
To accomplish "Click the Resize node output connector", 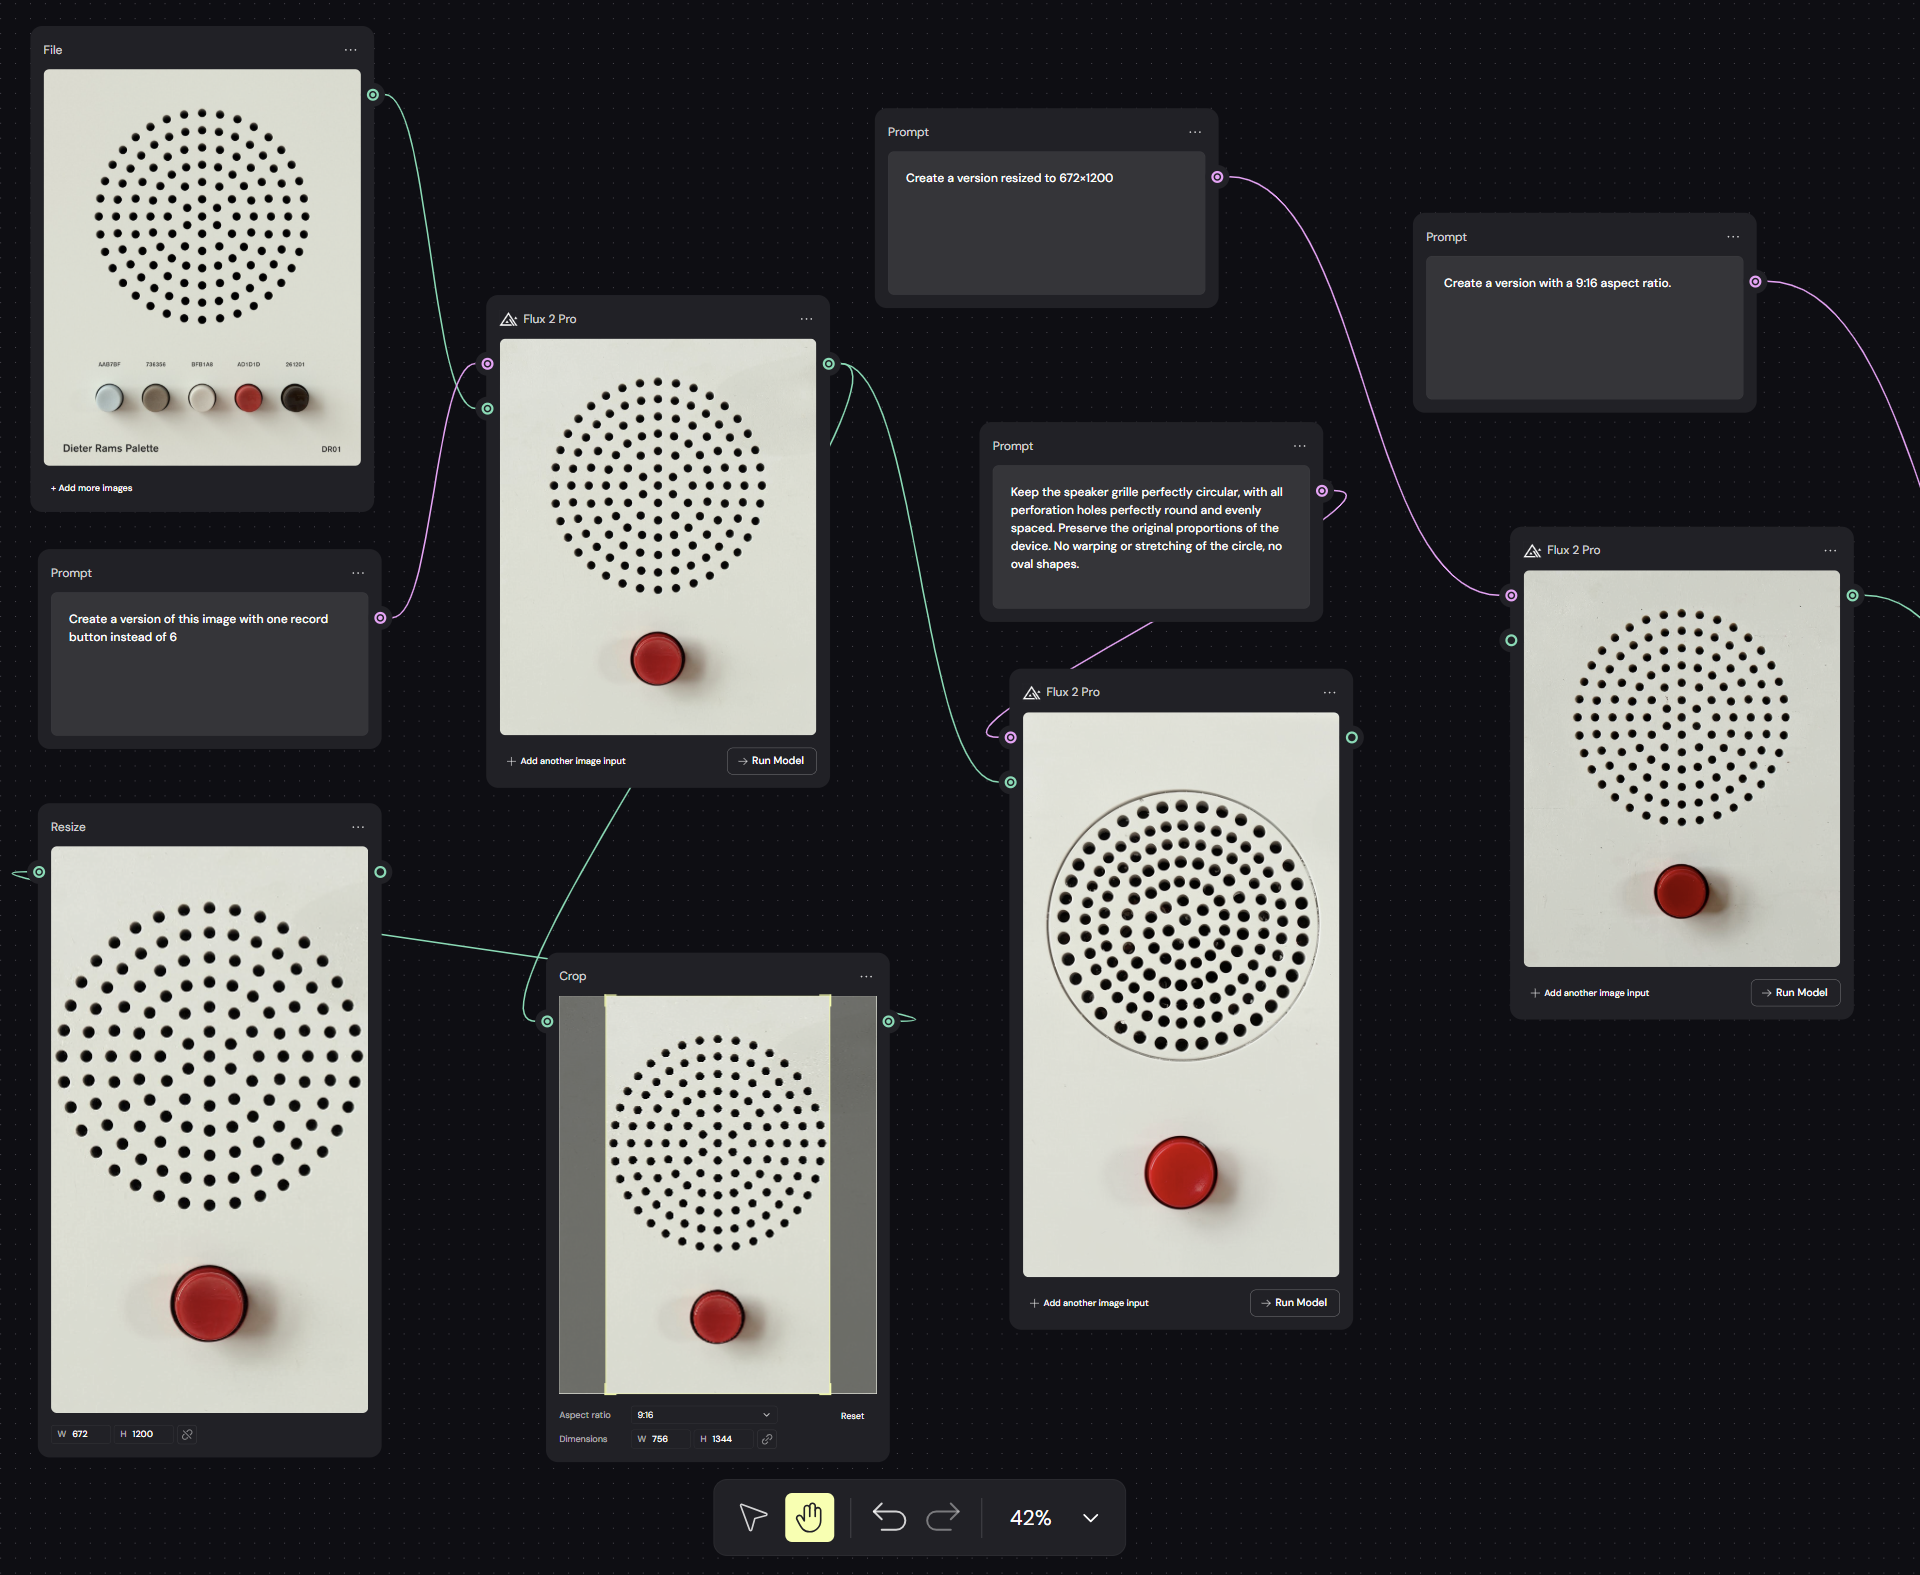I will [380, 872].
